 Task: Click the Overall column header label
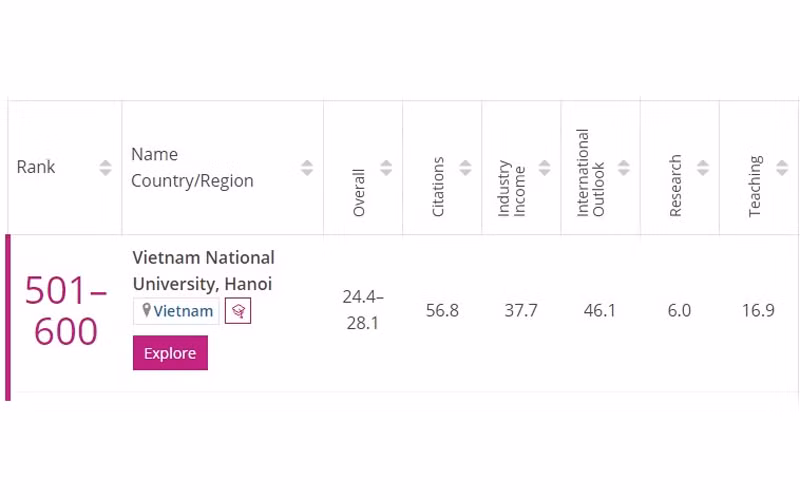(359, 192)
